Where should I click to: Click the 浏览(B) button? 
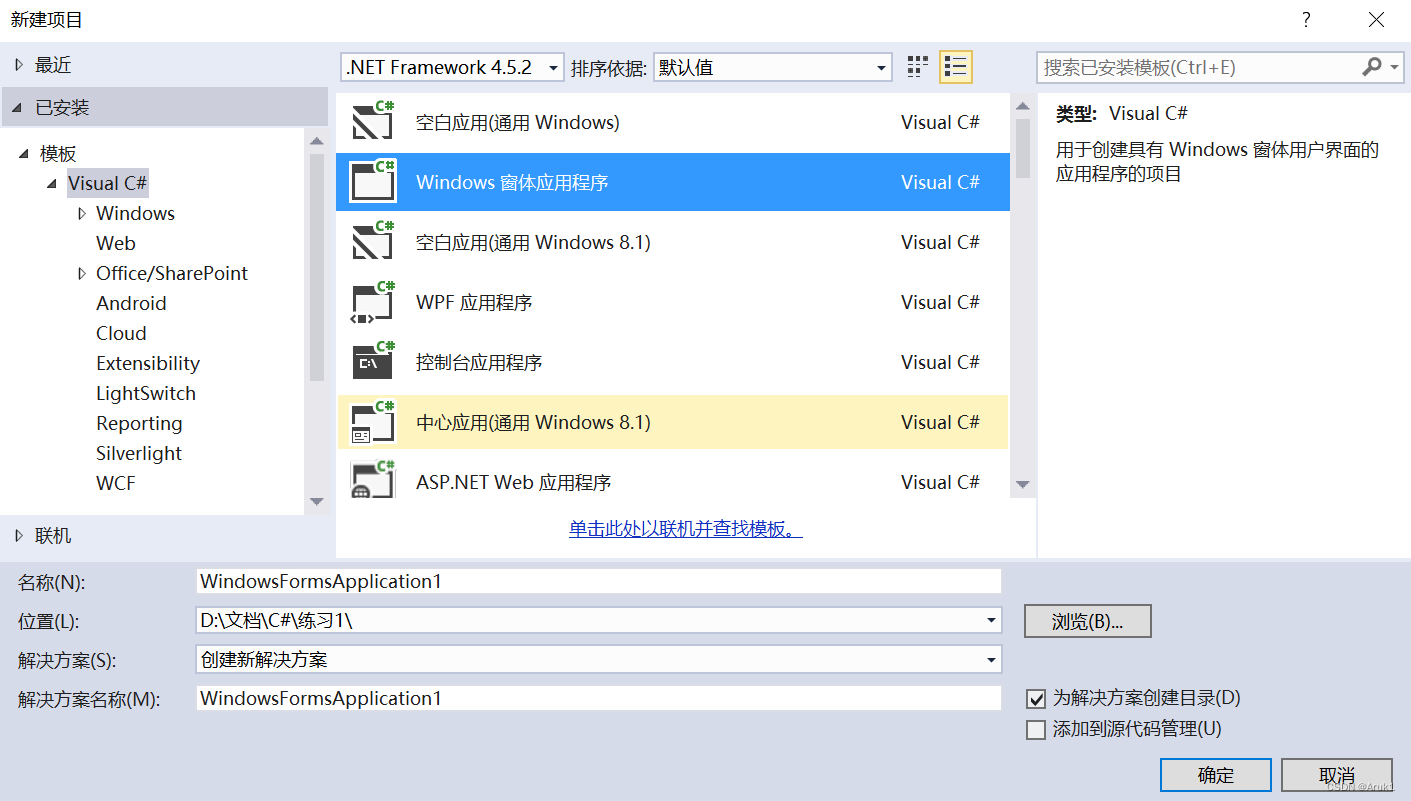(1087, 620)
